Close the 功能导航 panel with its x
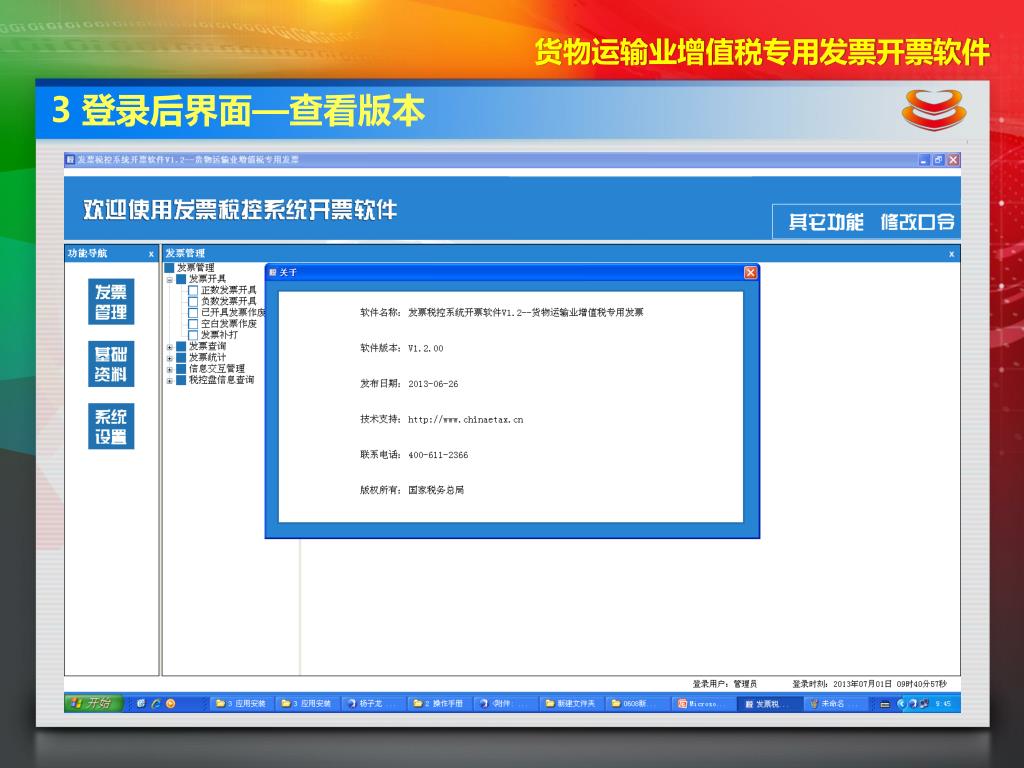 pyautogui.click(x=151, y=254)
